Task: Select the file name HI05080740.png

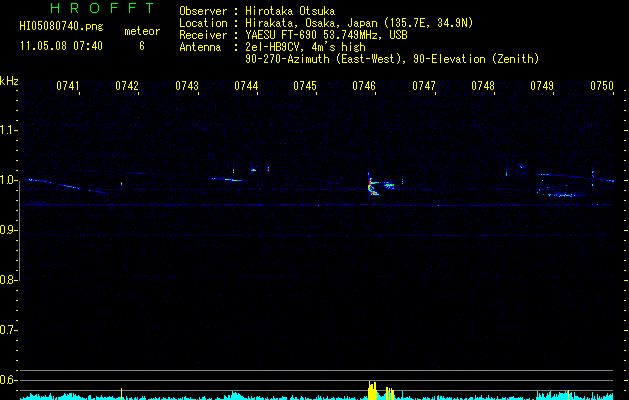Action: (x=61, y=26)
